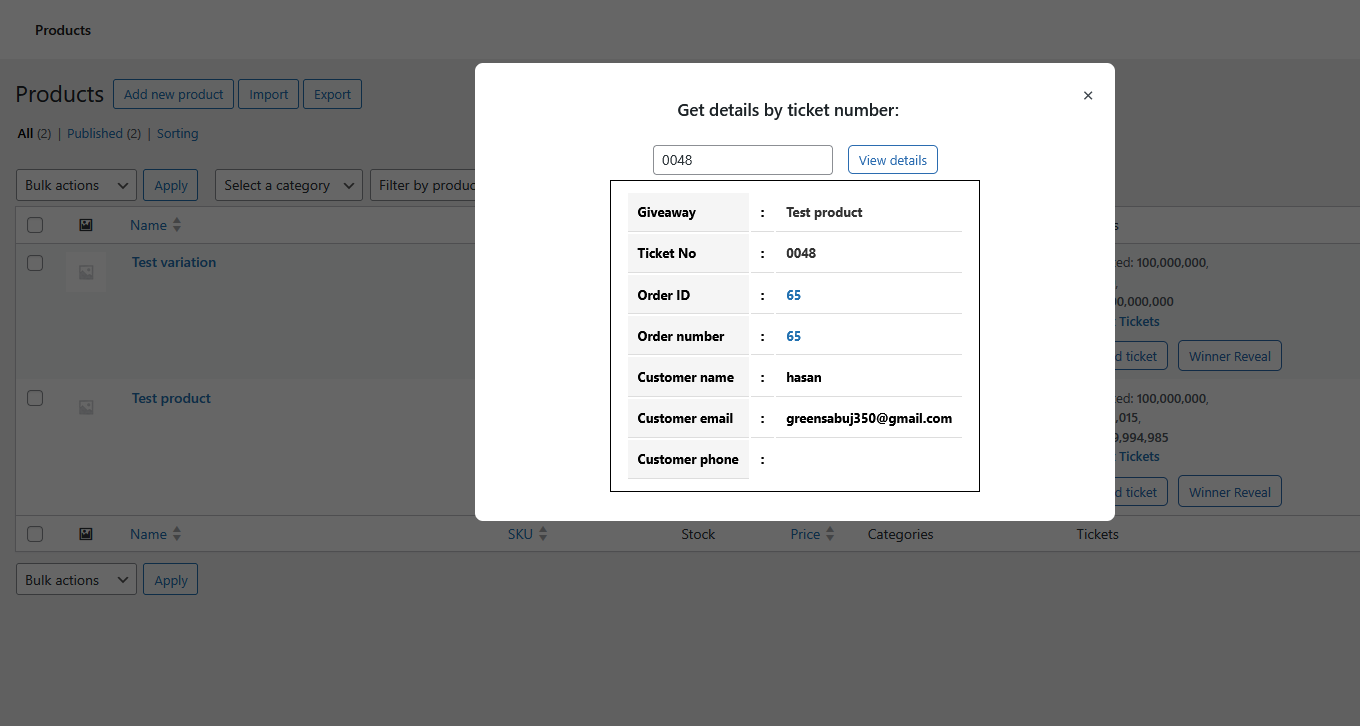Viewport: 1360px width, 726px height.
Task: Switch to the Sorting view
Action: coord(177,133)
